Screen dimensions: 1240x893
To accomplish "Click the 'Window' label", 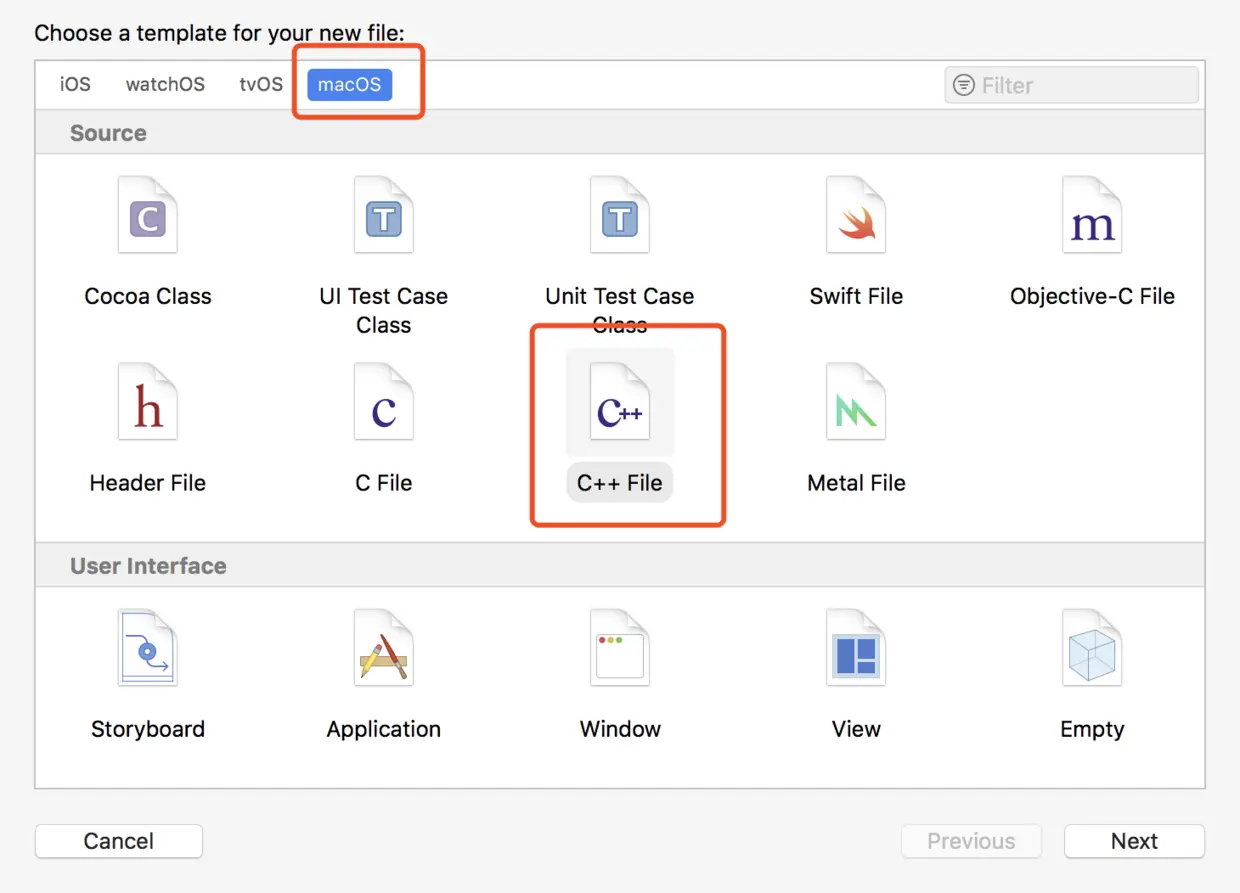I will 620,729.
